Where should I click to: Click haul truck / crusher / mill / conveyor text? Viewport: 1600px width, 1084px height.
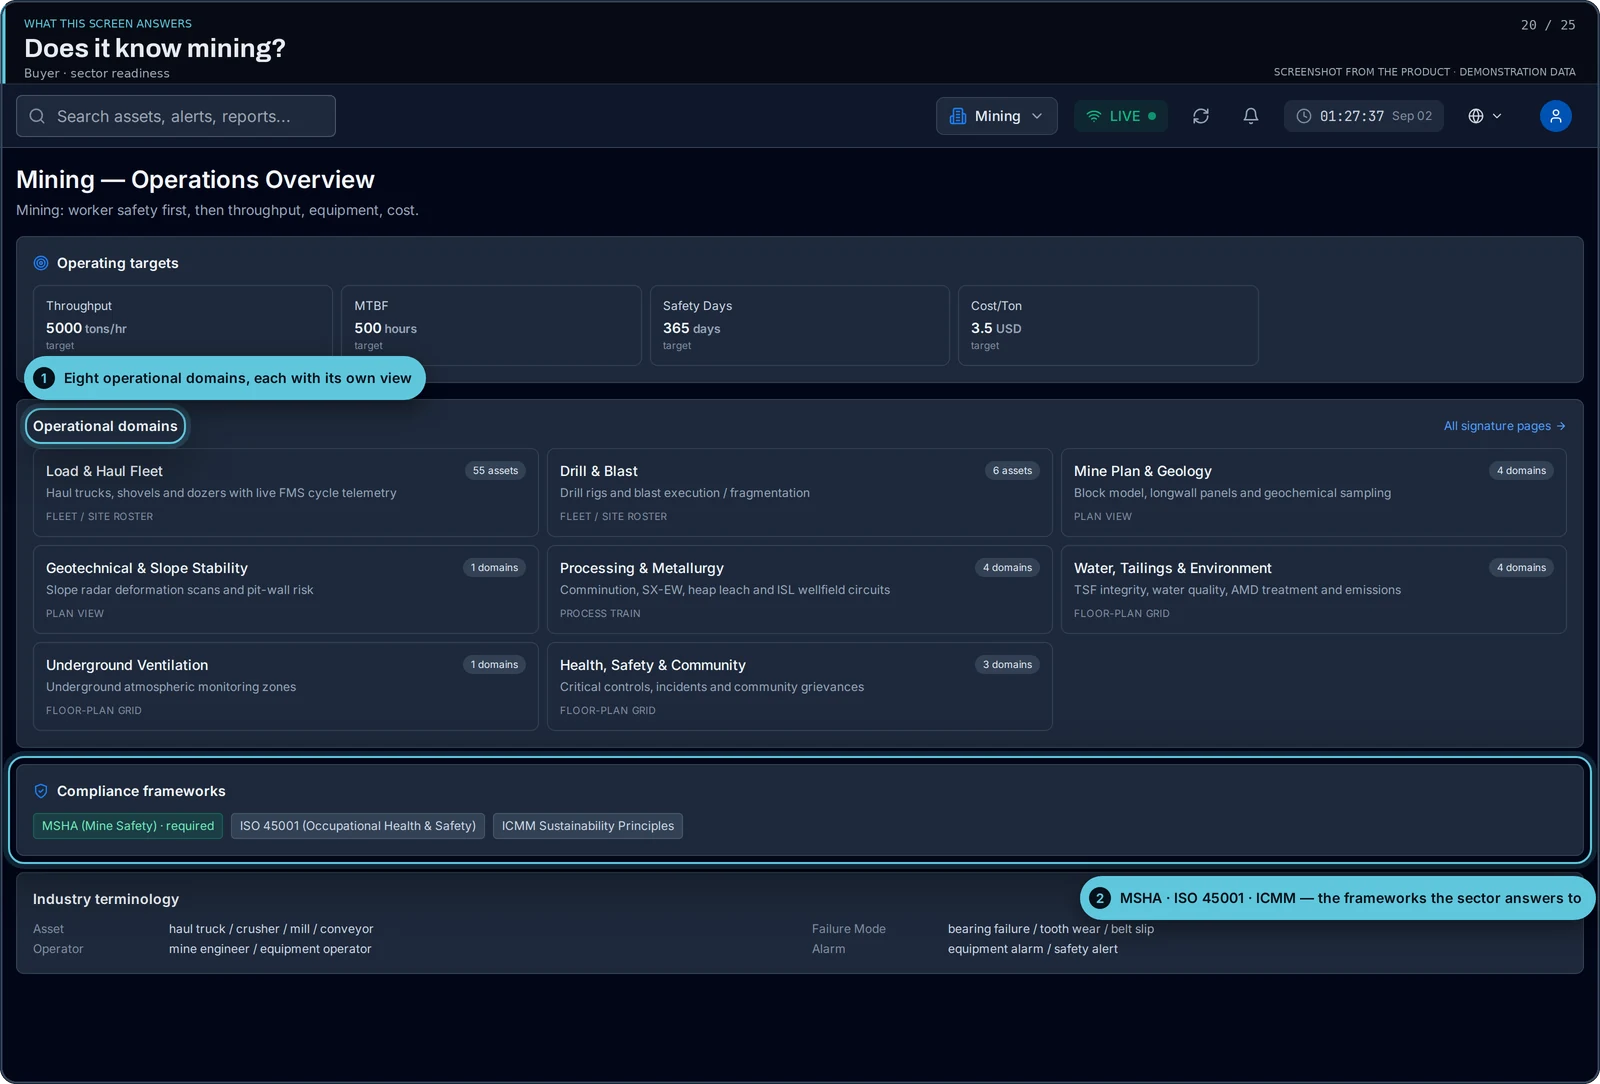271,929
